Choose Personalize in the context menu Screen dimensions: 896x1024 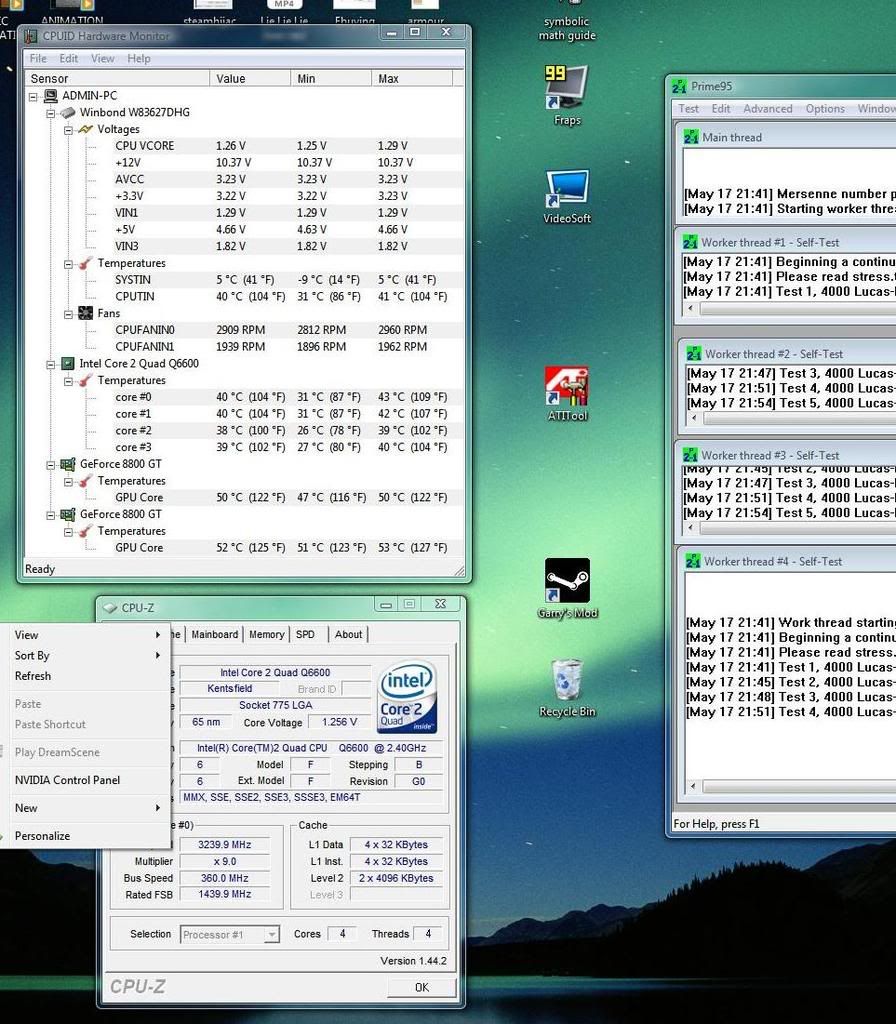pyautogui.click(x=85, y=836)
